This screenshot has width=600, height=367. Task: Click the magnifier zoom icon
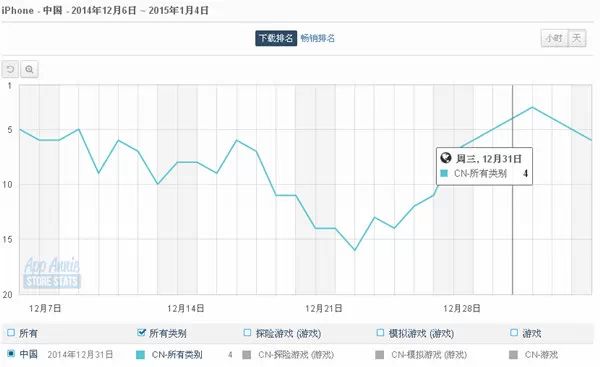[29, 70]
